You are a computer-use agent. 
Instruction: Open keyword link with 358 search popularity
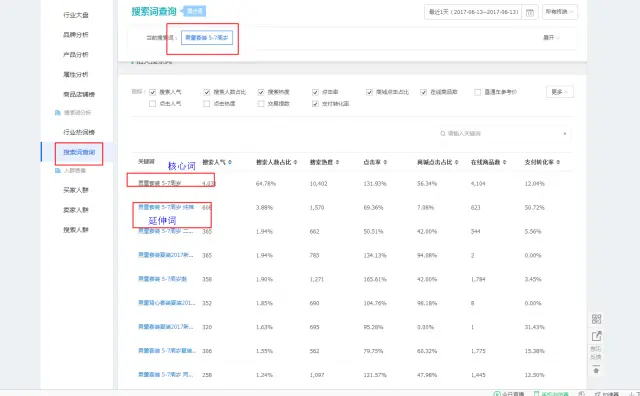pyautogui.click(x=162, y=279)
